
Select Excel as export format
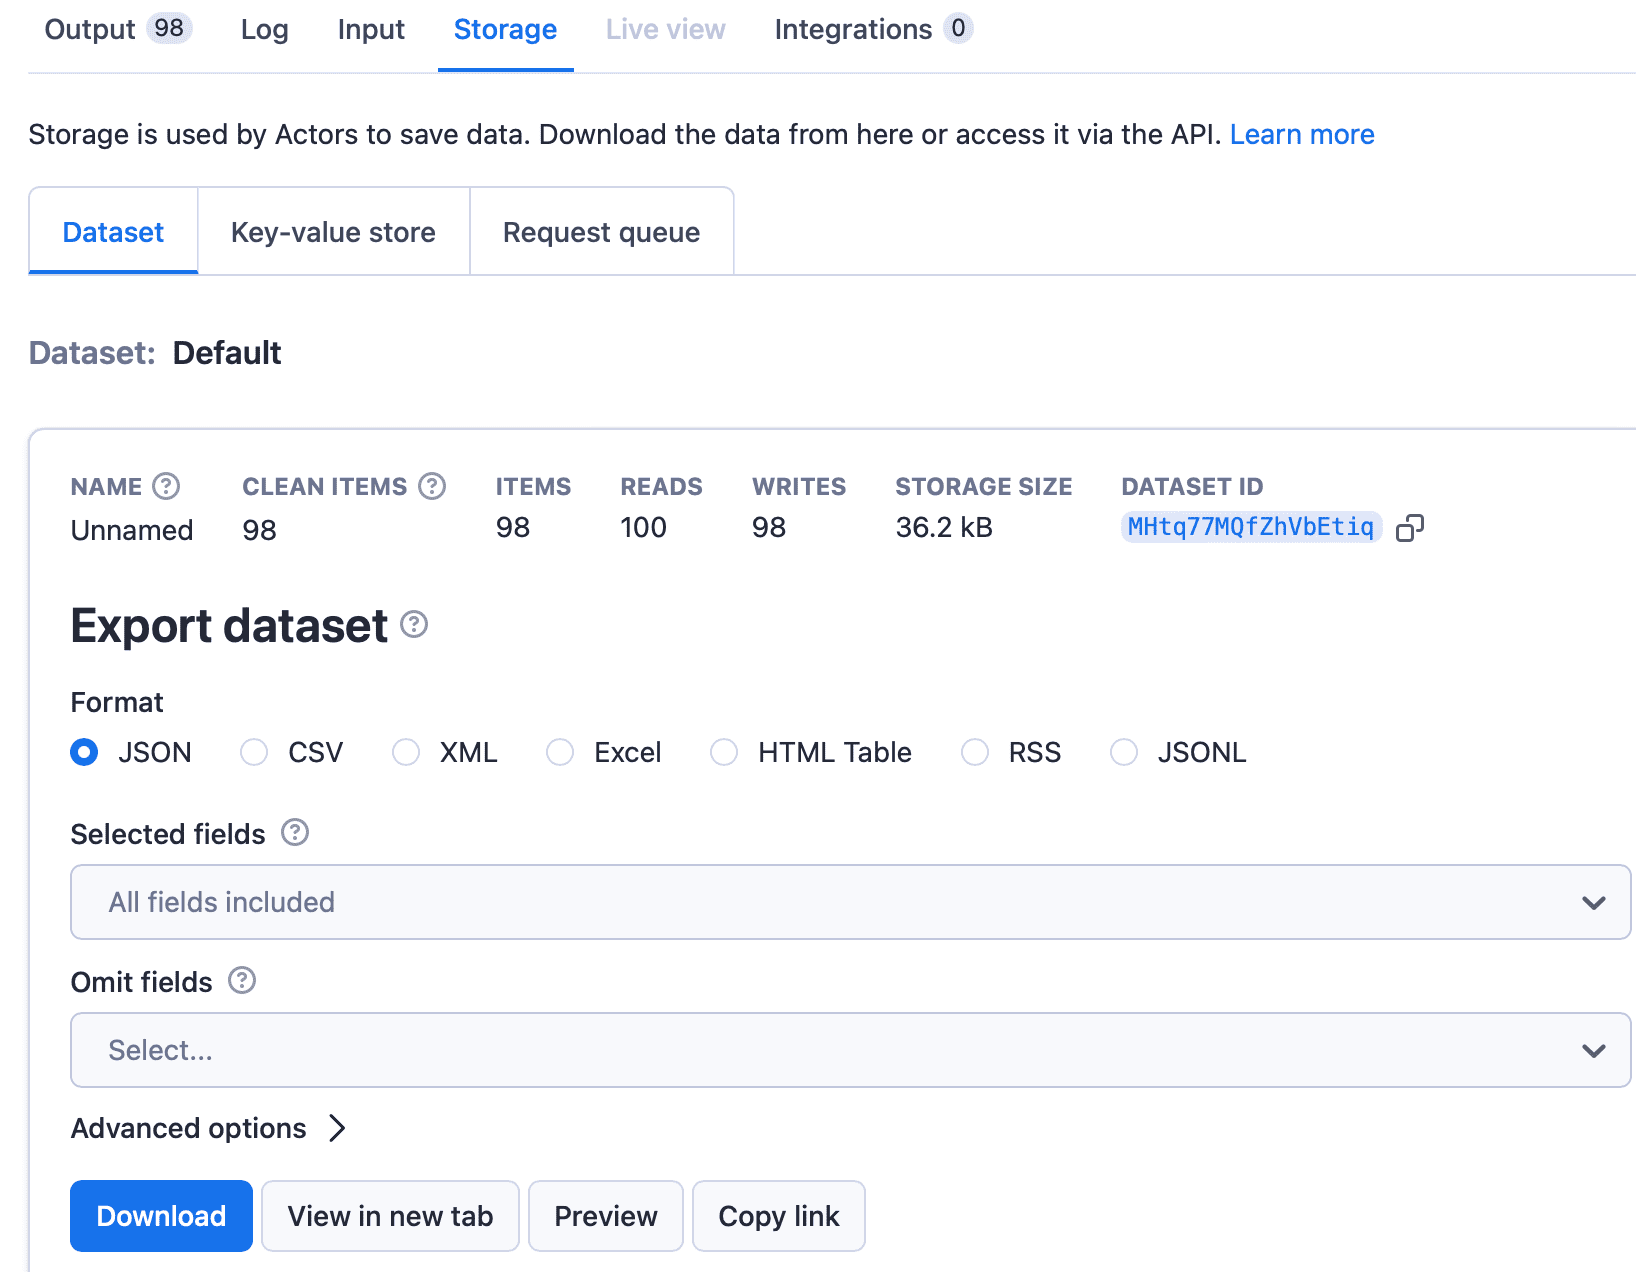[560, 752]
